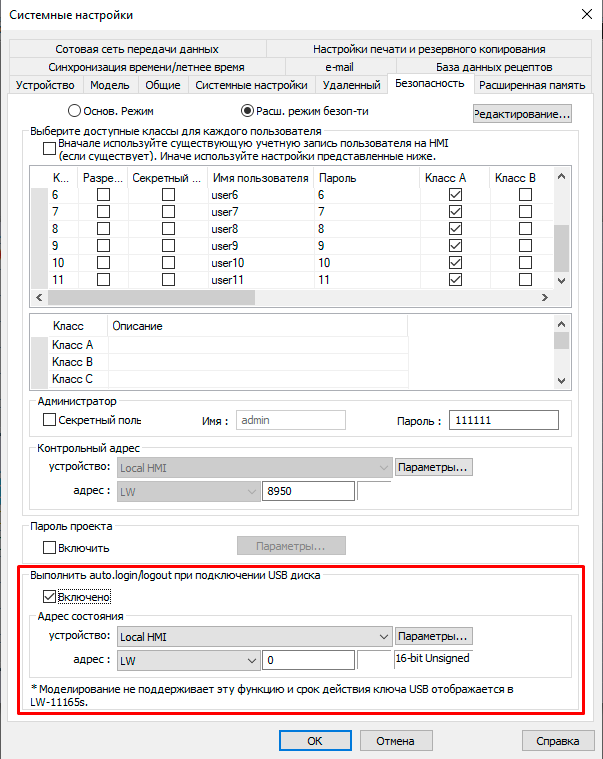Click user table scroll down arrow
Viewport: 603px width, 759px height.
coord(561,281)
